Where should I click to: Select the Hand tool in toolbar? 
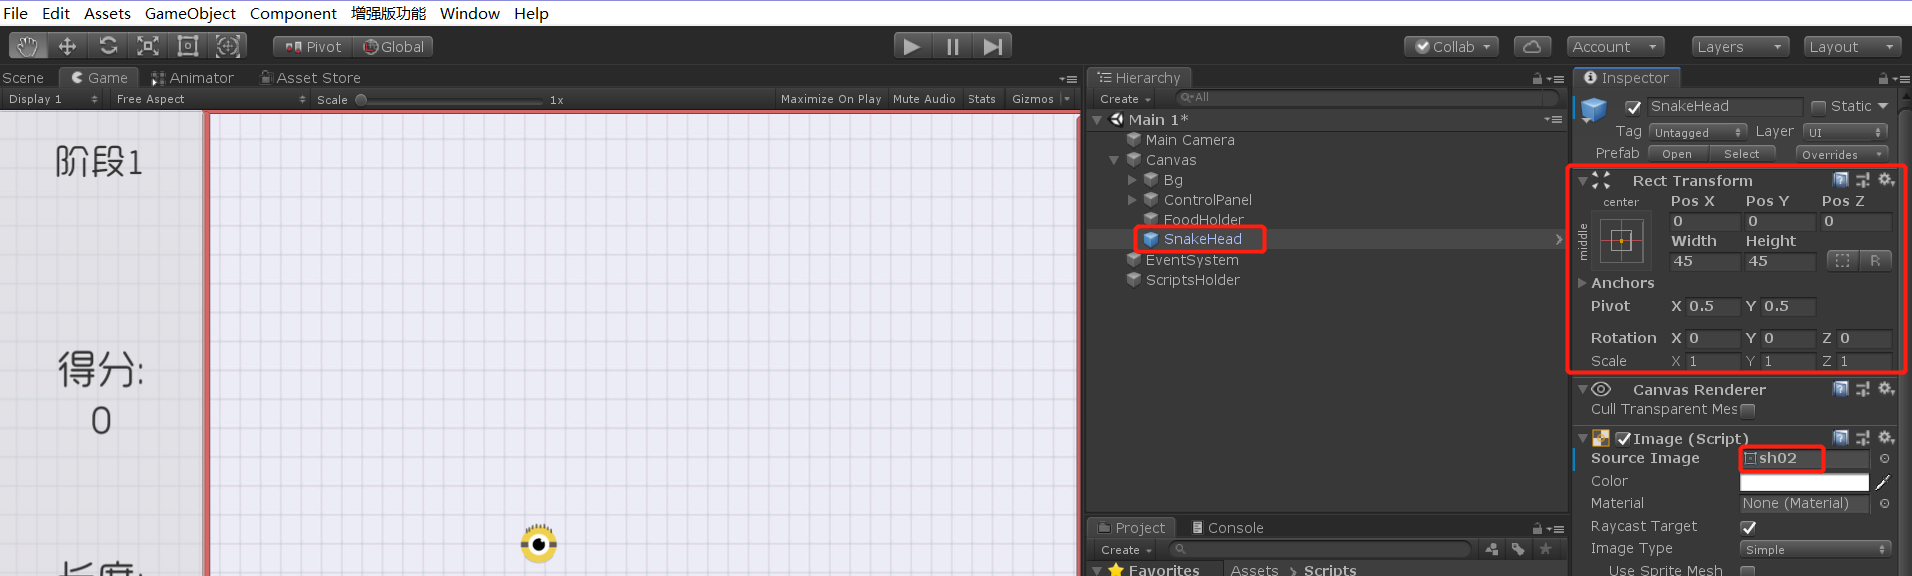pyautogui.click(x=28, y=46)
